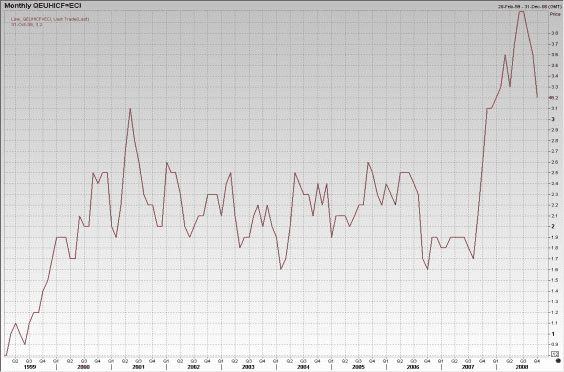Image resolution: width=564 pixels, height=372 pixels.
Task: Click the line's endpoint in Q4 2008
Action: 537,97
